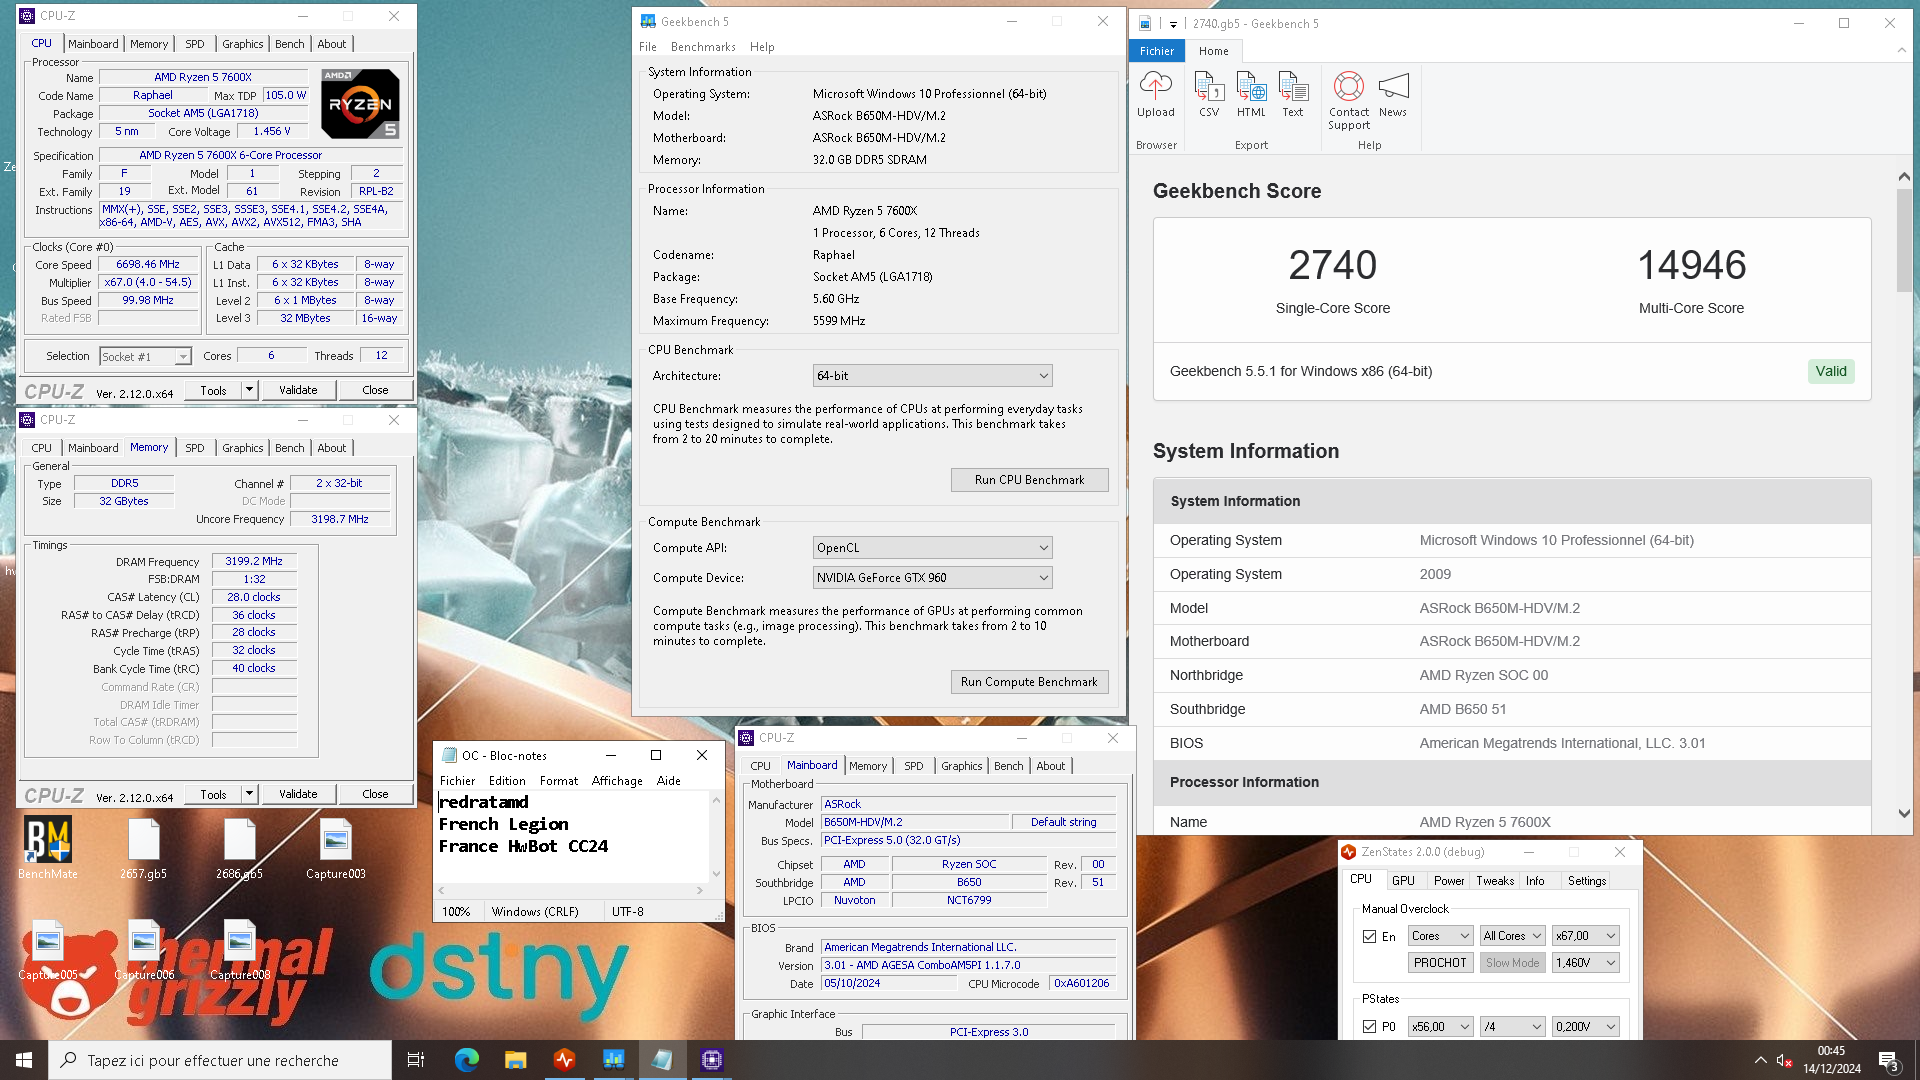Image resolution: width=1920 pixels, height=1080 pixels.
Task: Click scroll-down arrow in Geekbench results
Action: 1903,814
